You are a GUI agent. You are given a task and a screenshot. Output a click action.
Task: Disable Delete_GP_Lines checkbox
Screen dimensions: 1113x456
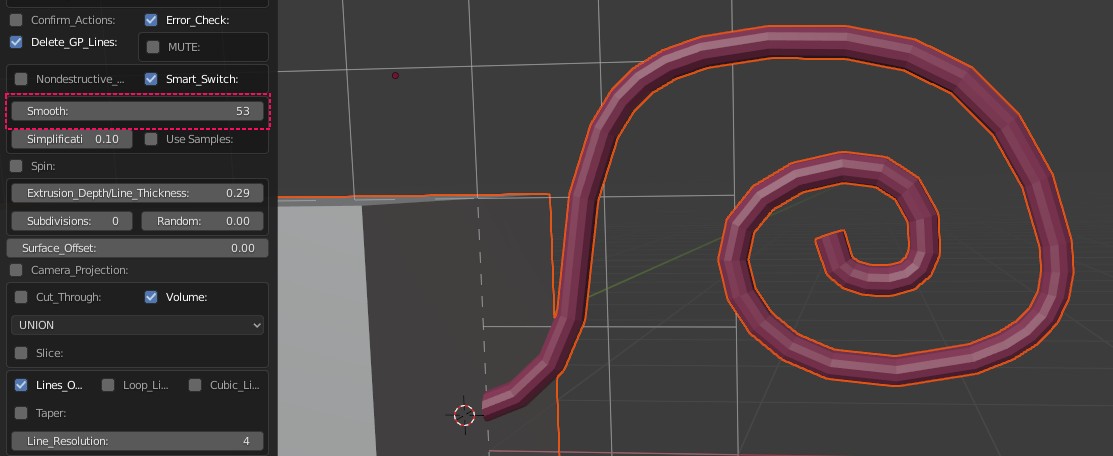pyautogui.click(x=16, y=42)
